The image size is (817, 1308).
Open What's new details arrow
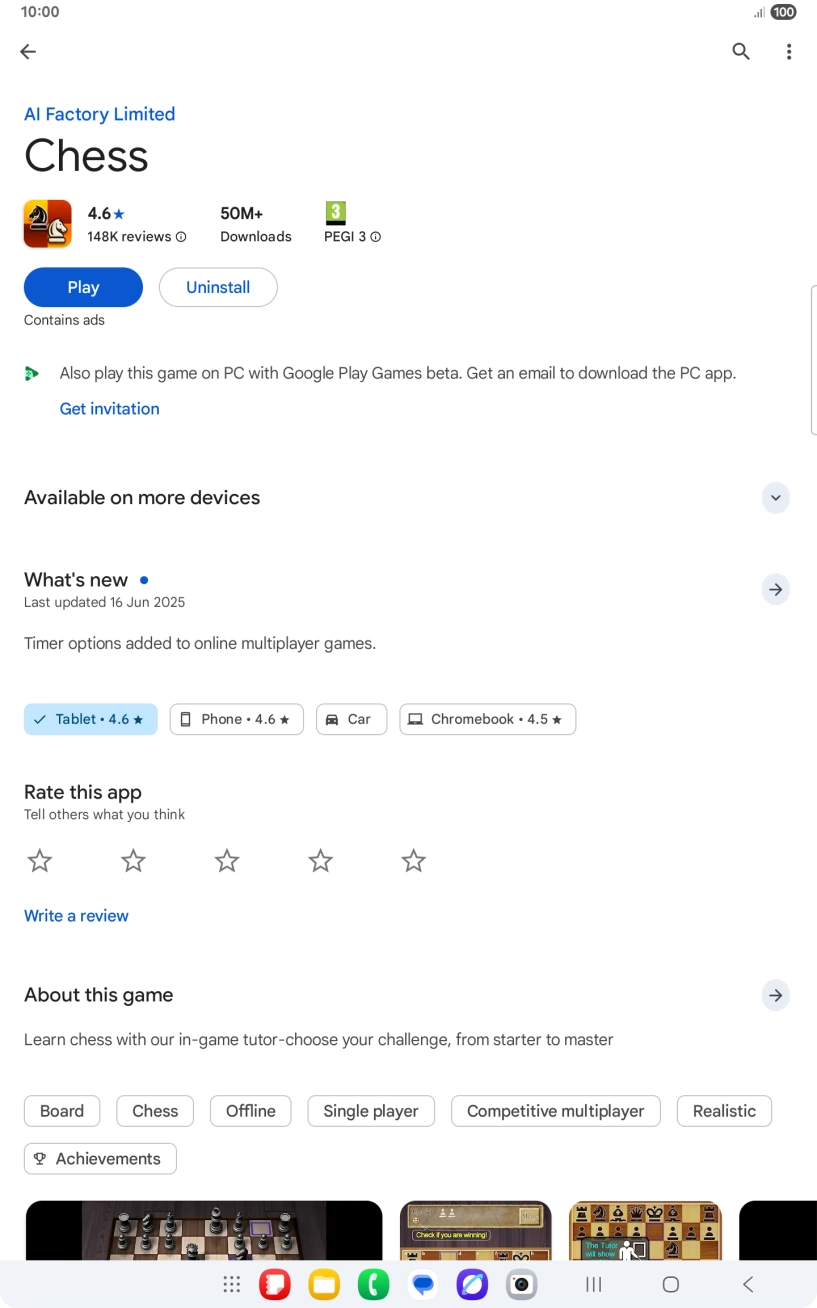coord(775,589)
